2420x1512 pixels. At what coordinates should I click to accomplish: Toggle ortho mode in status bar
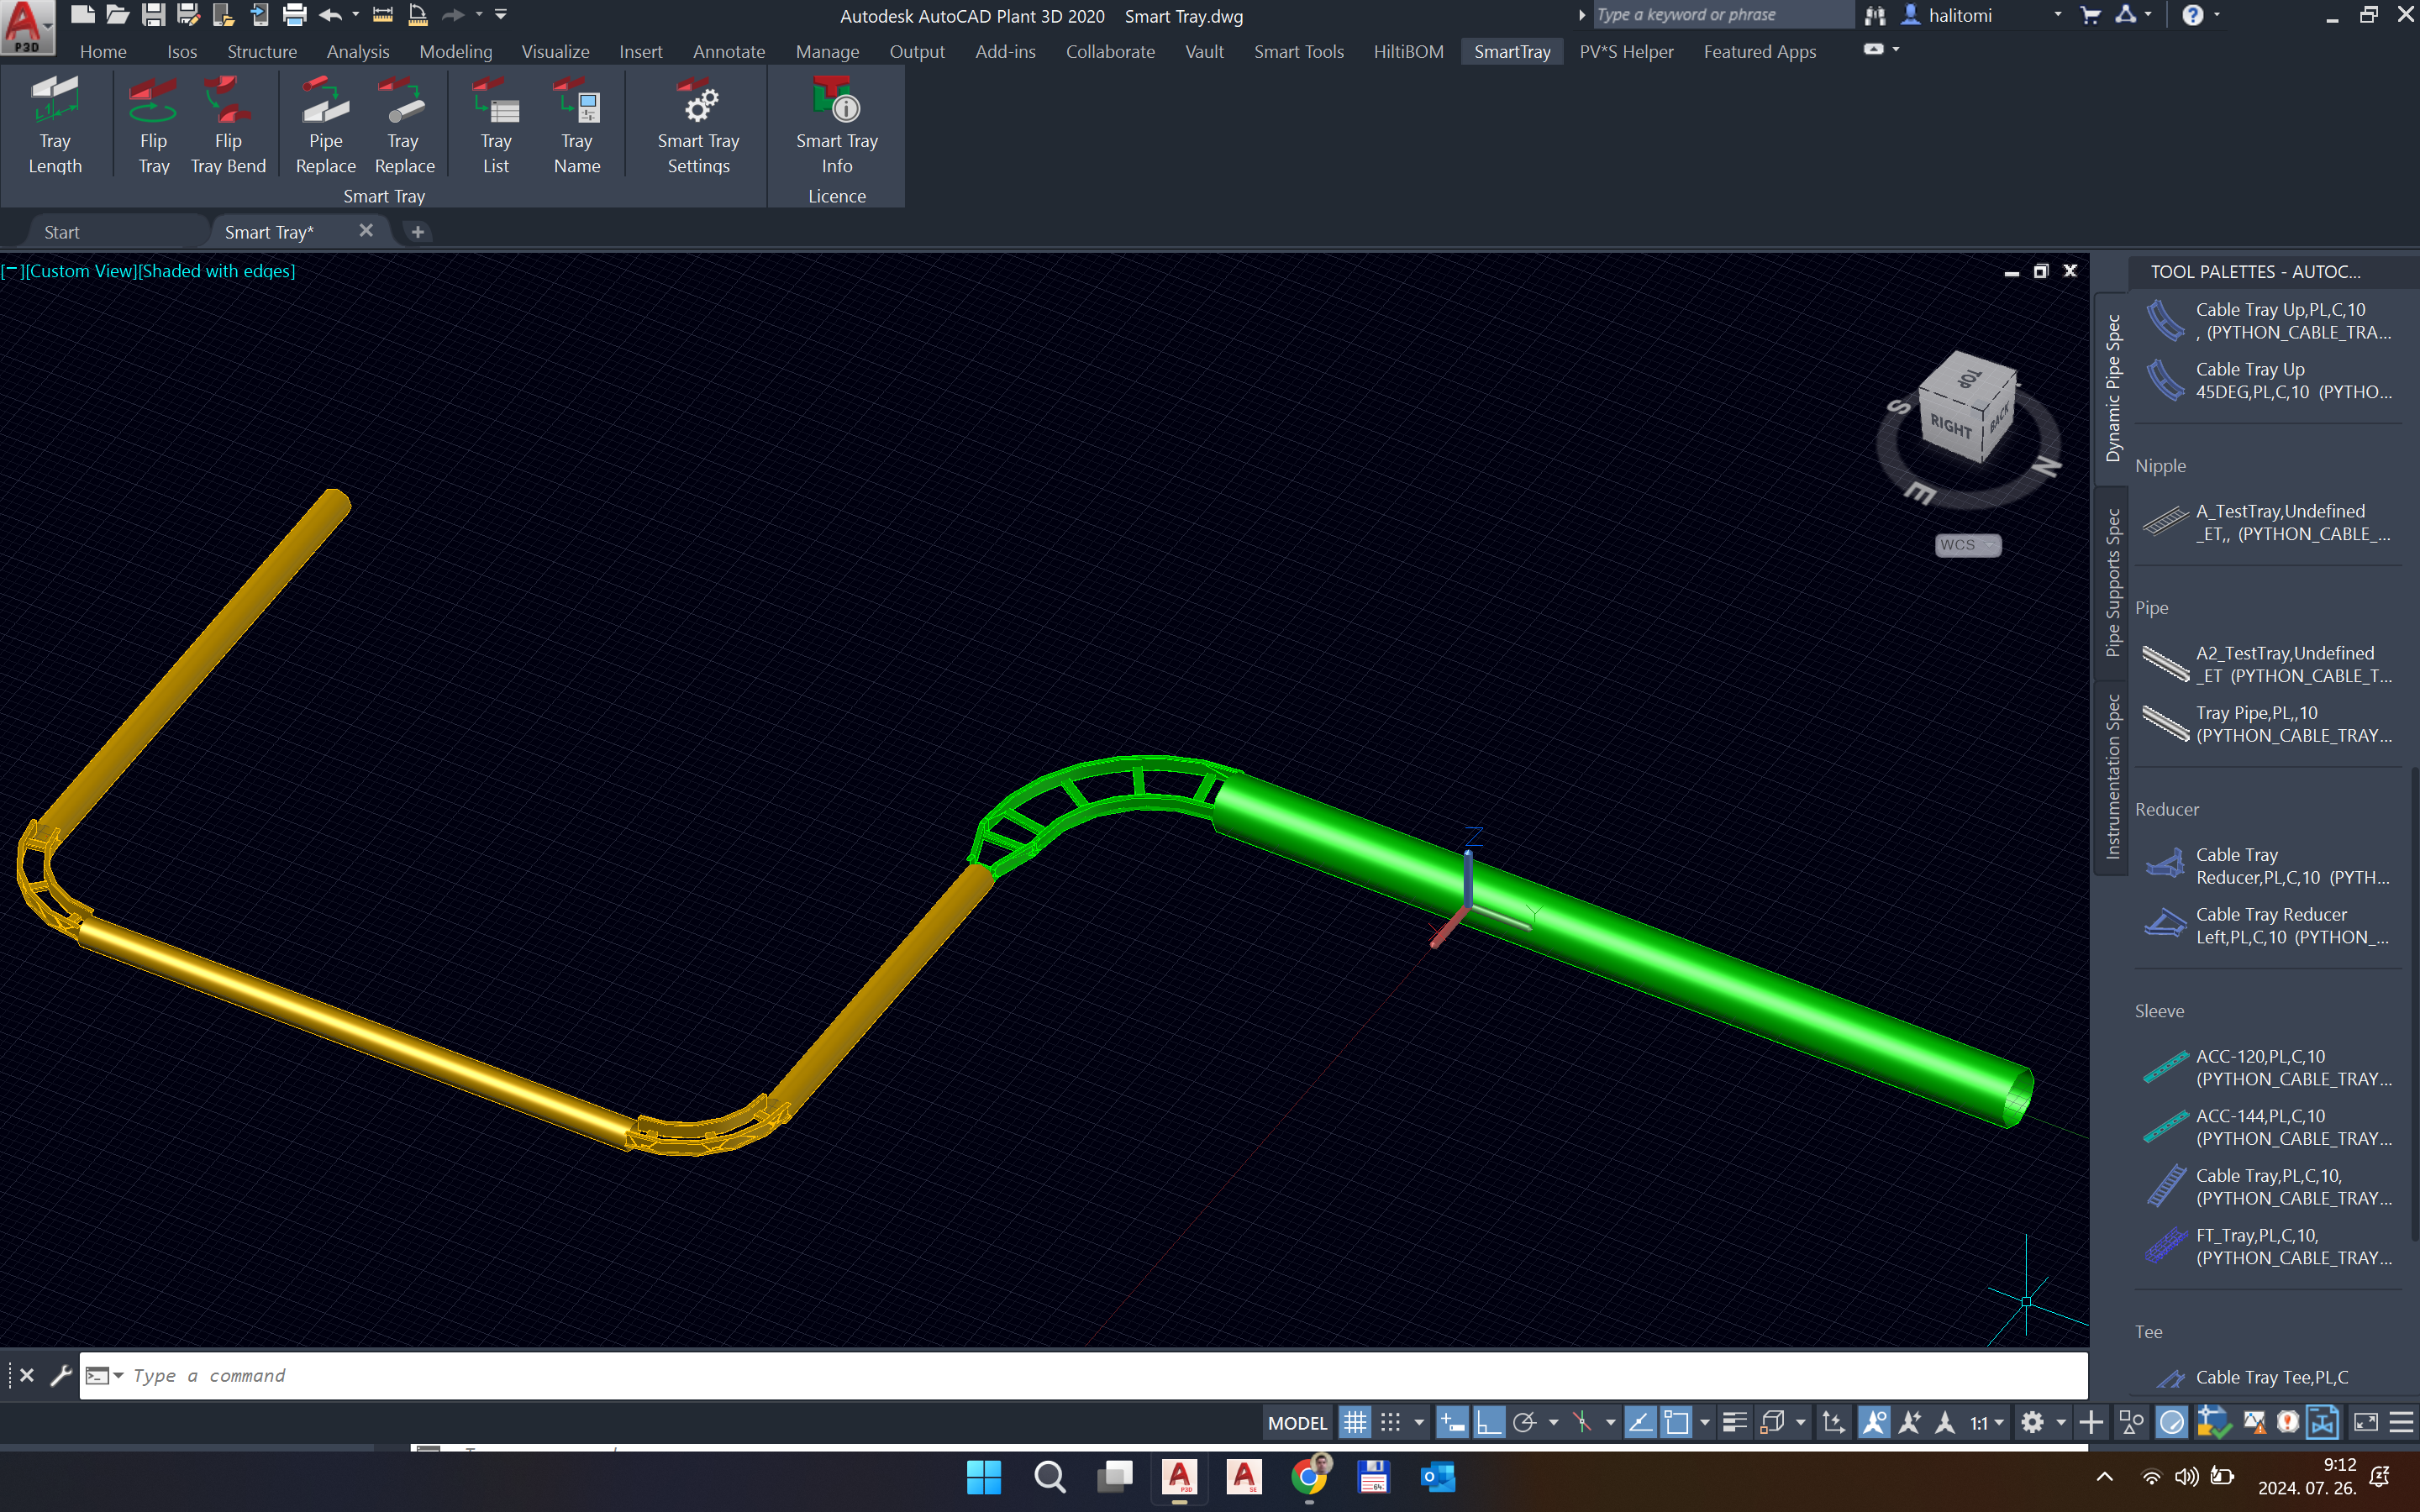point(1488,1422)
